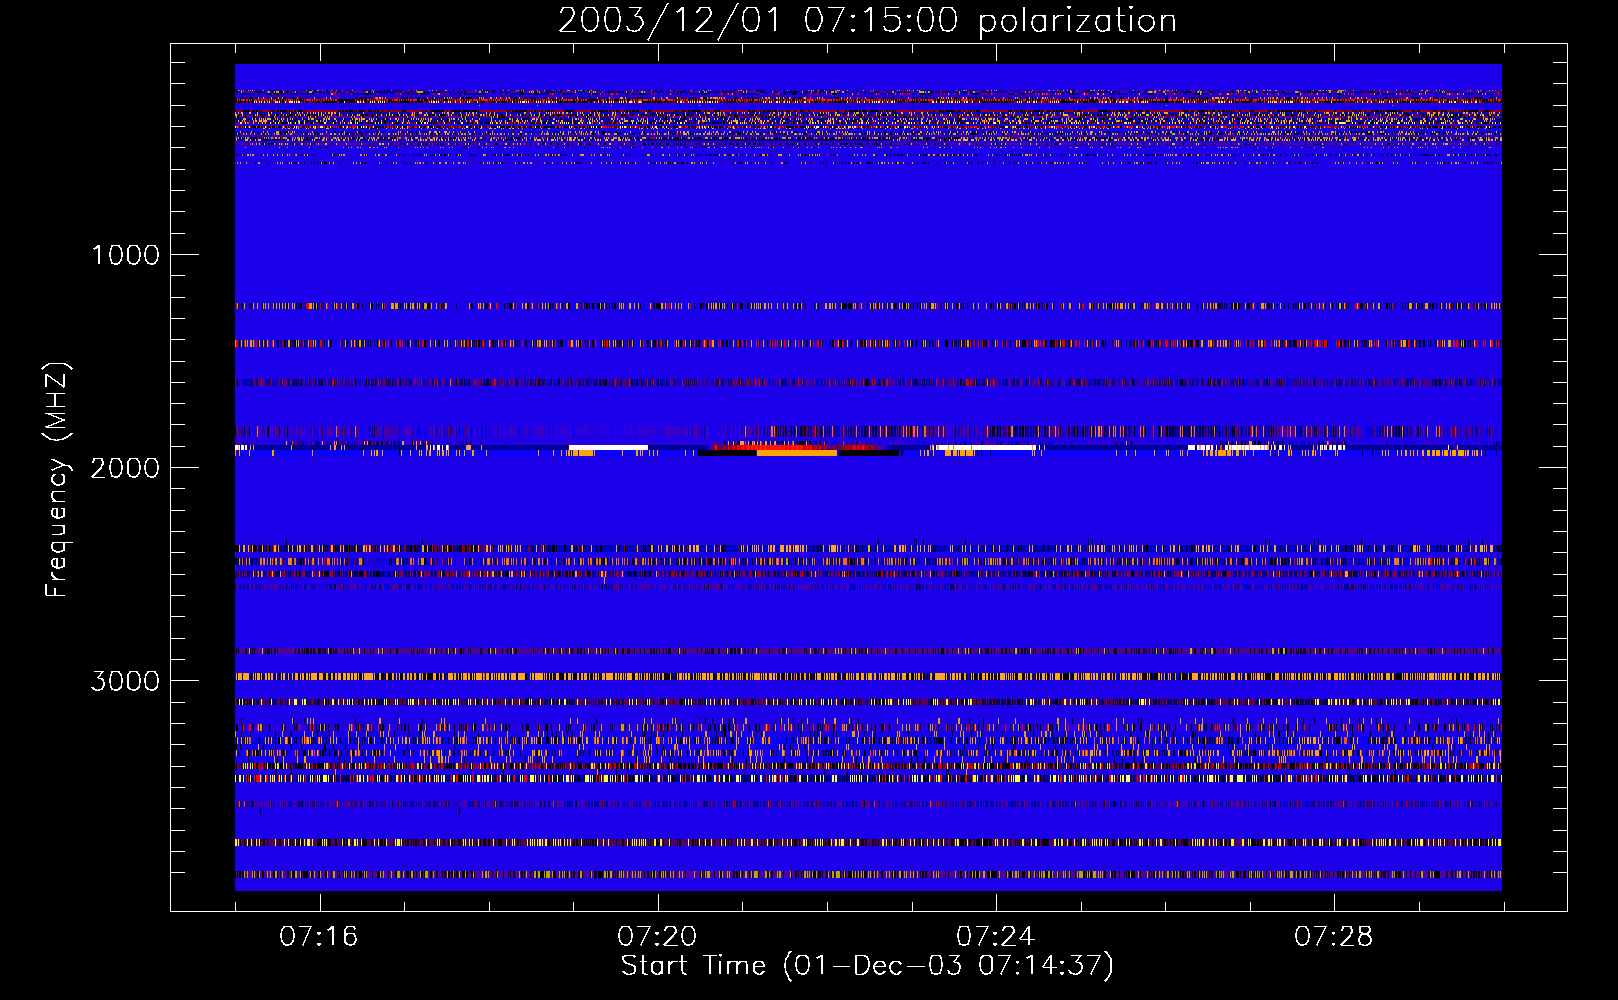Click the plot title '2003/12/01 07:15:00 polarization'
The image size is (1618, 1000).
pyautogui.click(x=867, y=21)
